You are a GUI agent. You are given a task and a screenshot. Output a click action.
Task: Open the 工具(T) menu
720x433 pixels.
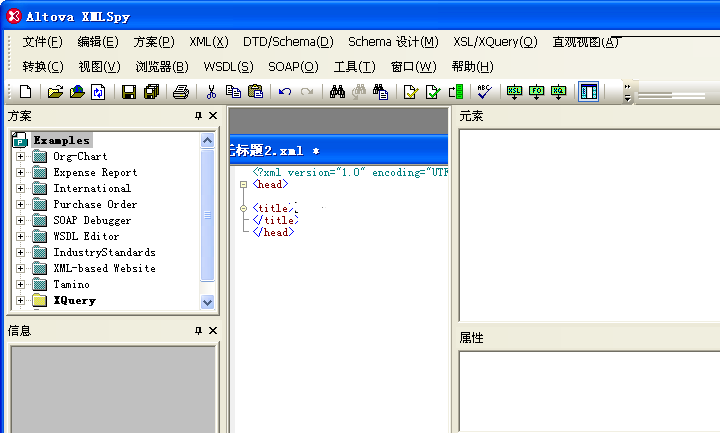pos(354,67)
